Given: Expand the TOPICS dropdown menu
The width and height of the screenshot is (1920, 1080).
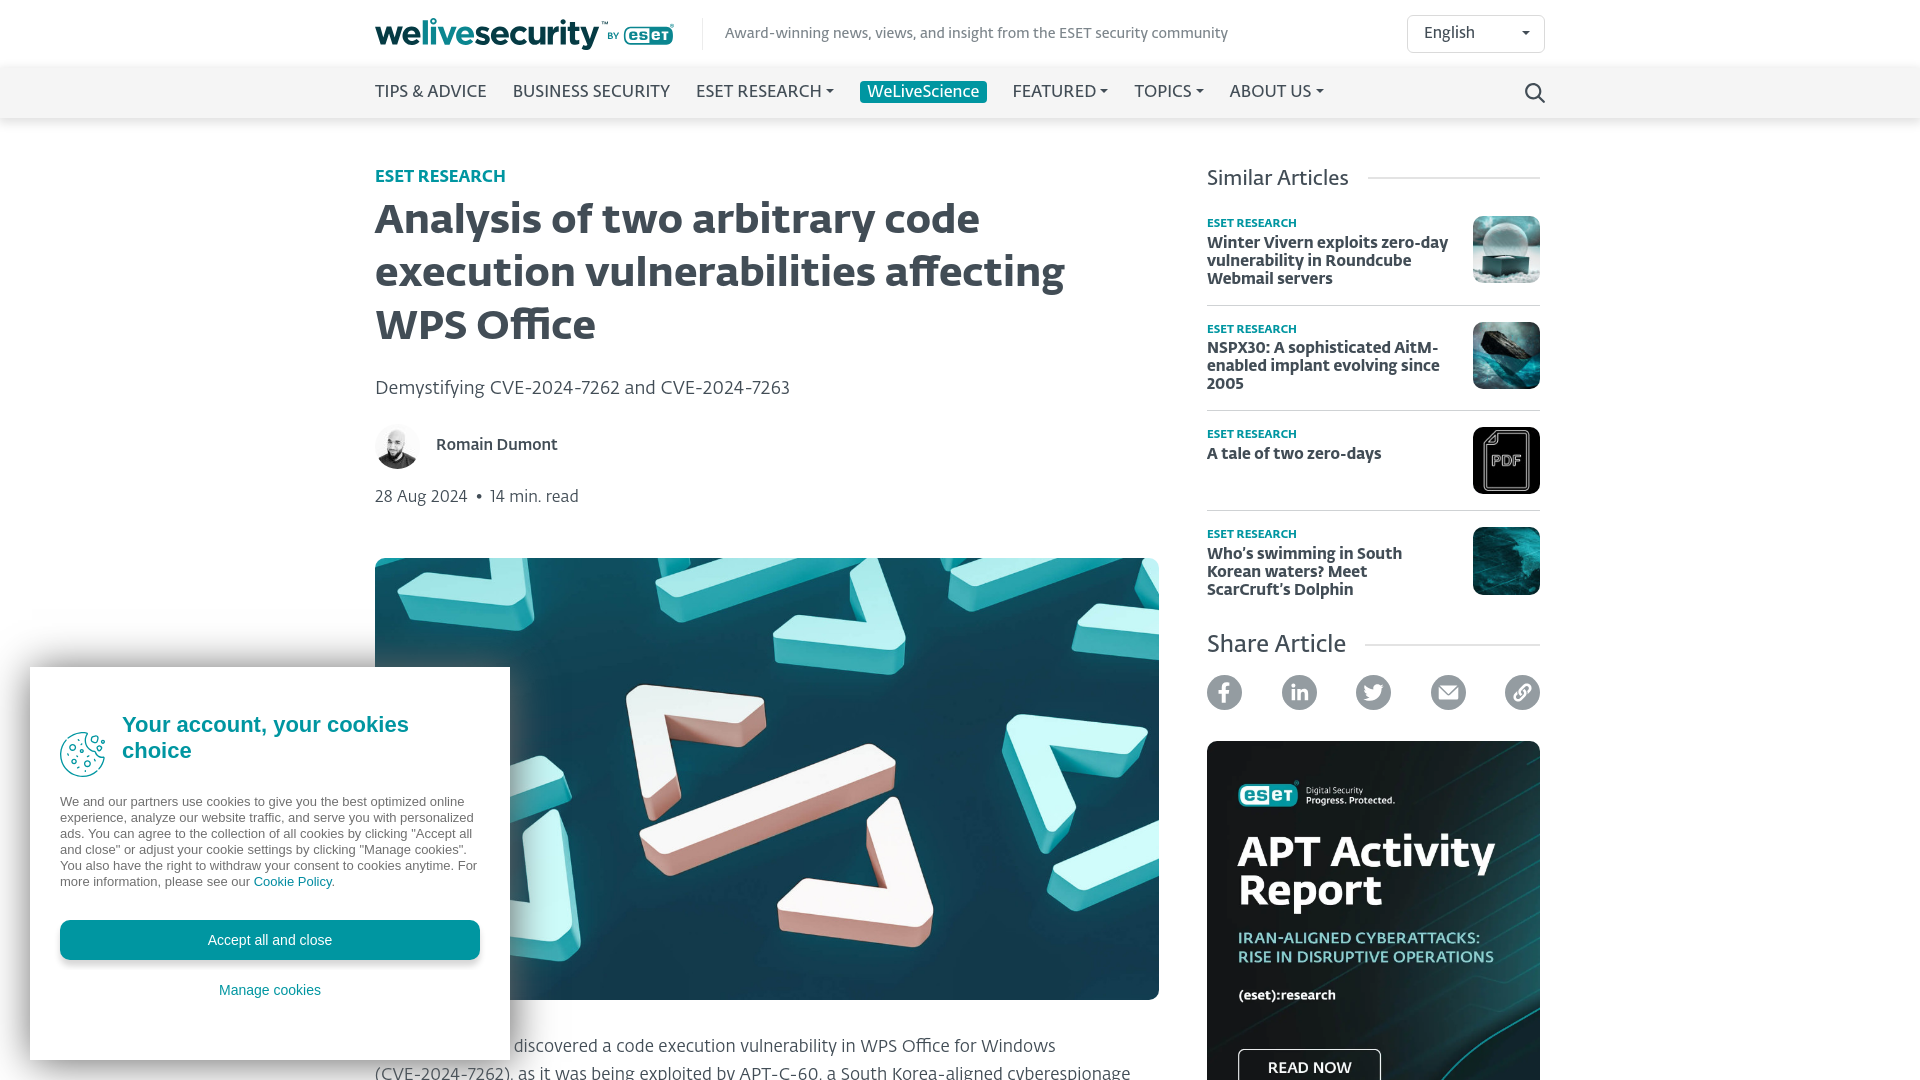Looking at the screenshot, I should 1167,92.
